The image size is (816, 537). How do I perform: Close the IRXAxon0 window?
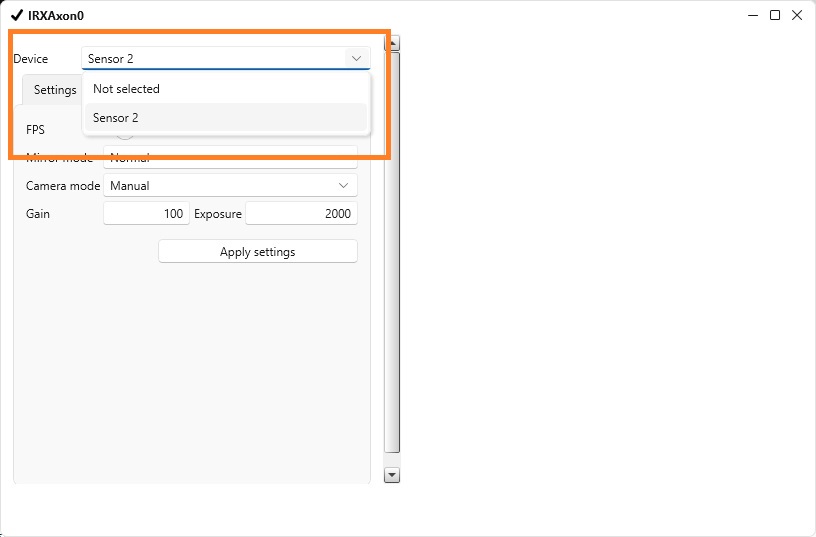(797, 15)
